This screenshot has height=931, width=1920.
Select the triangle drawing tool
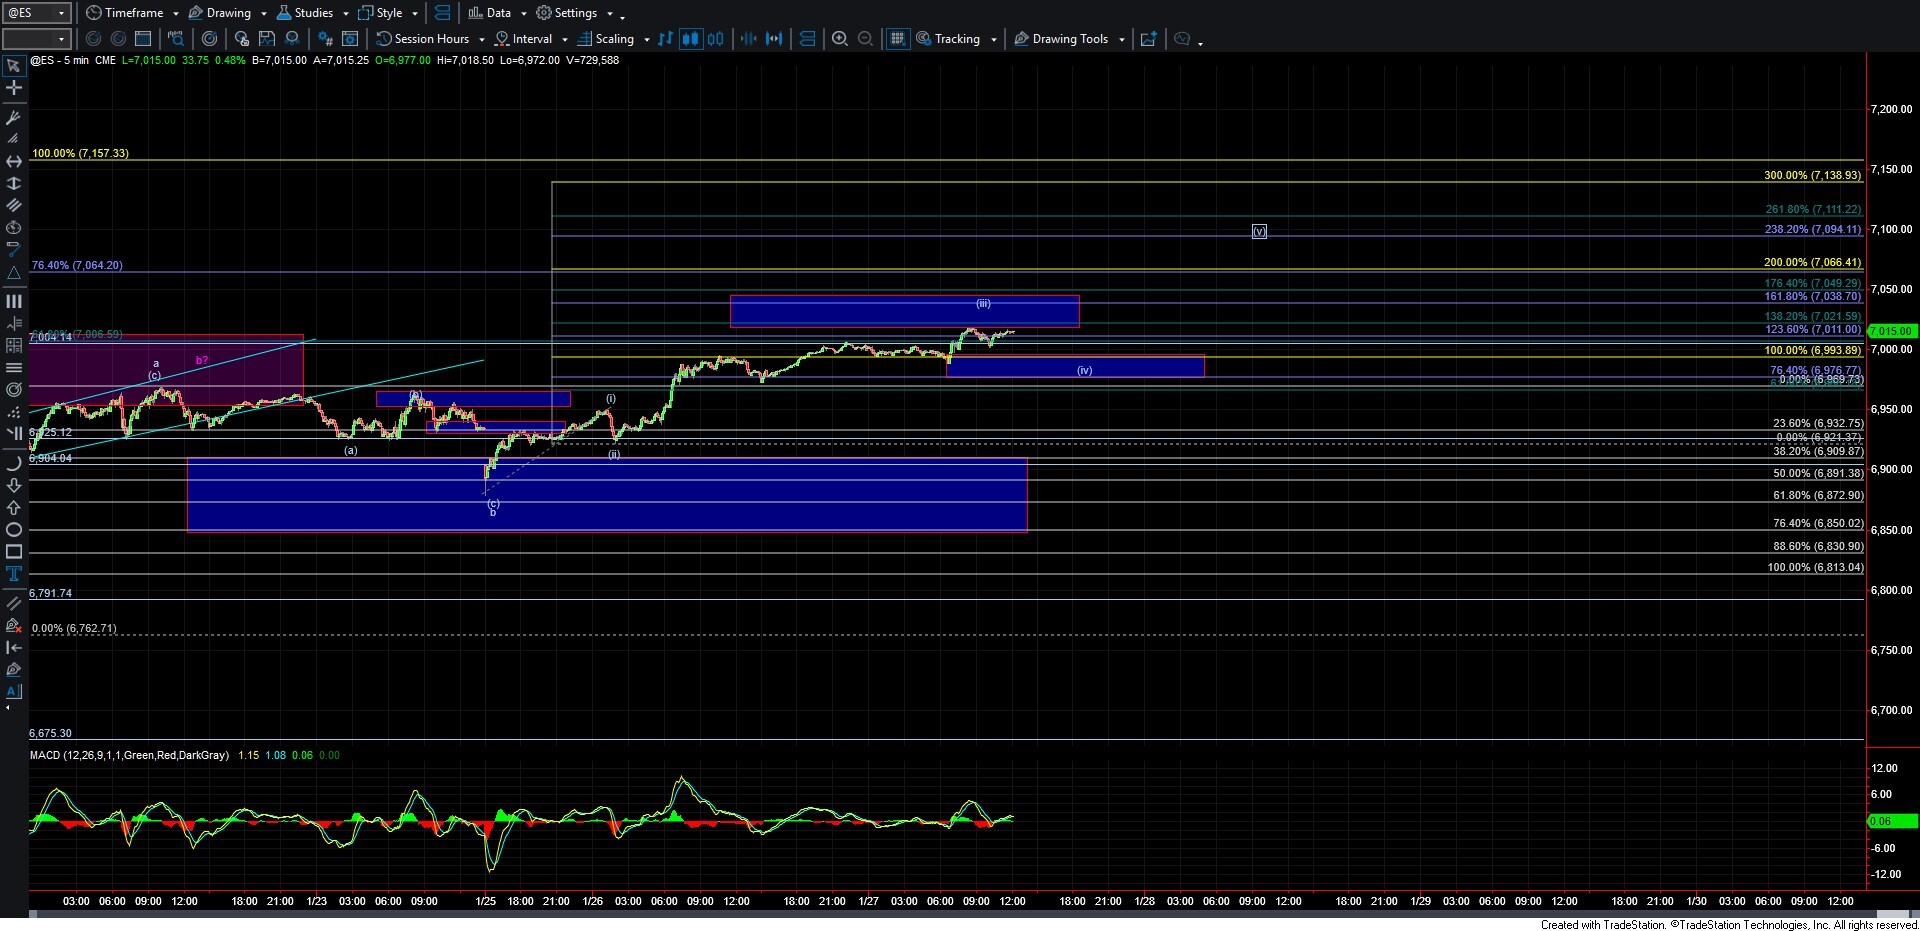[14, 273]
